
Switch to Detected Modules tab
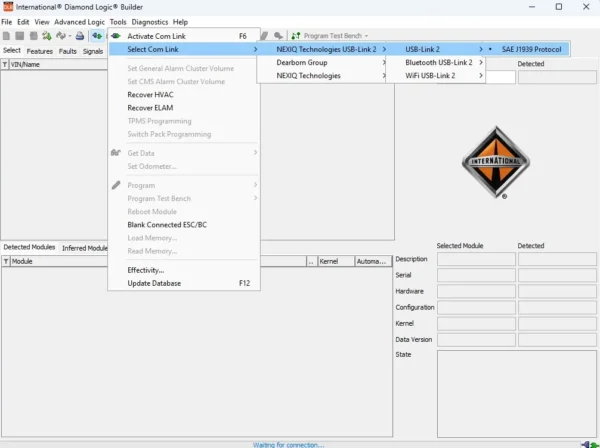point(29,247)
